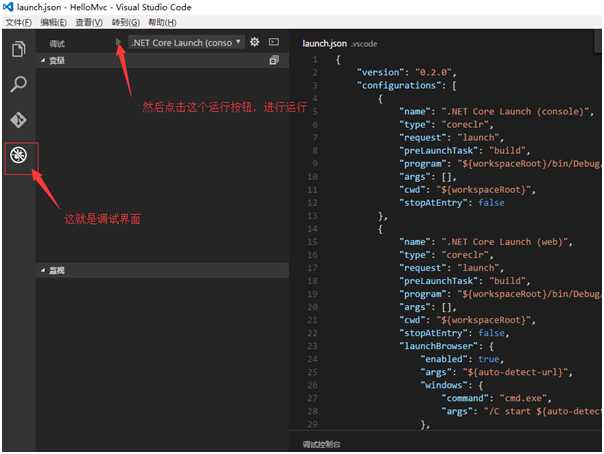This screenshot has height=454, width=604.
Task: Open the 查看(V) menu
Action: click(x=89, y=22)
